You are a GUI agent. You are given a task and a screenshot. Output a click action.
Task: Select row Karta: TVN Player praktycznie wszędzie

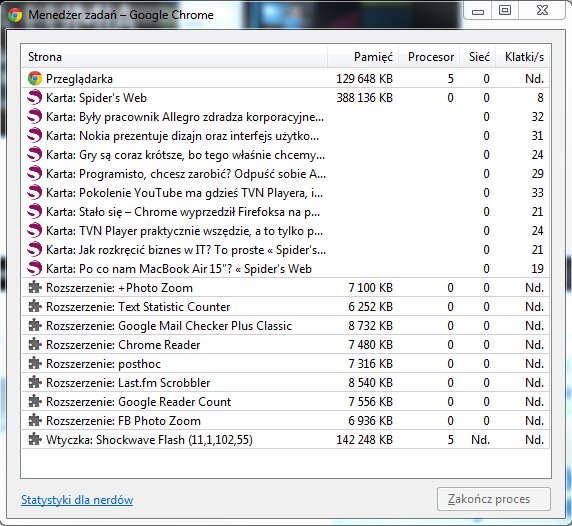[x=286, y=230]
